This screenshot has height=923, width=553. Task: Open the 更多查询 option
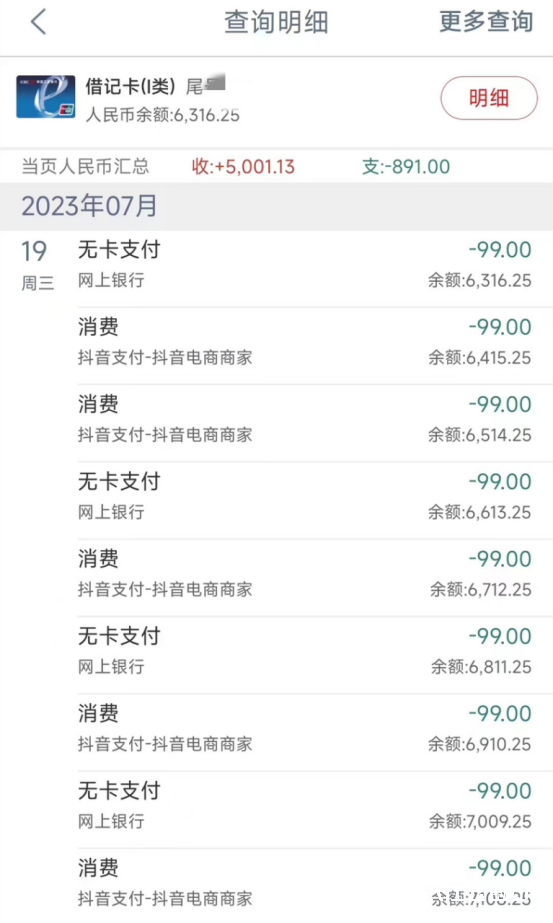[486, 22]
